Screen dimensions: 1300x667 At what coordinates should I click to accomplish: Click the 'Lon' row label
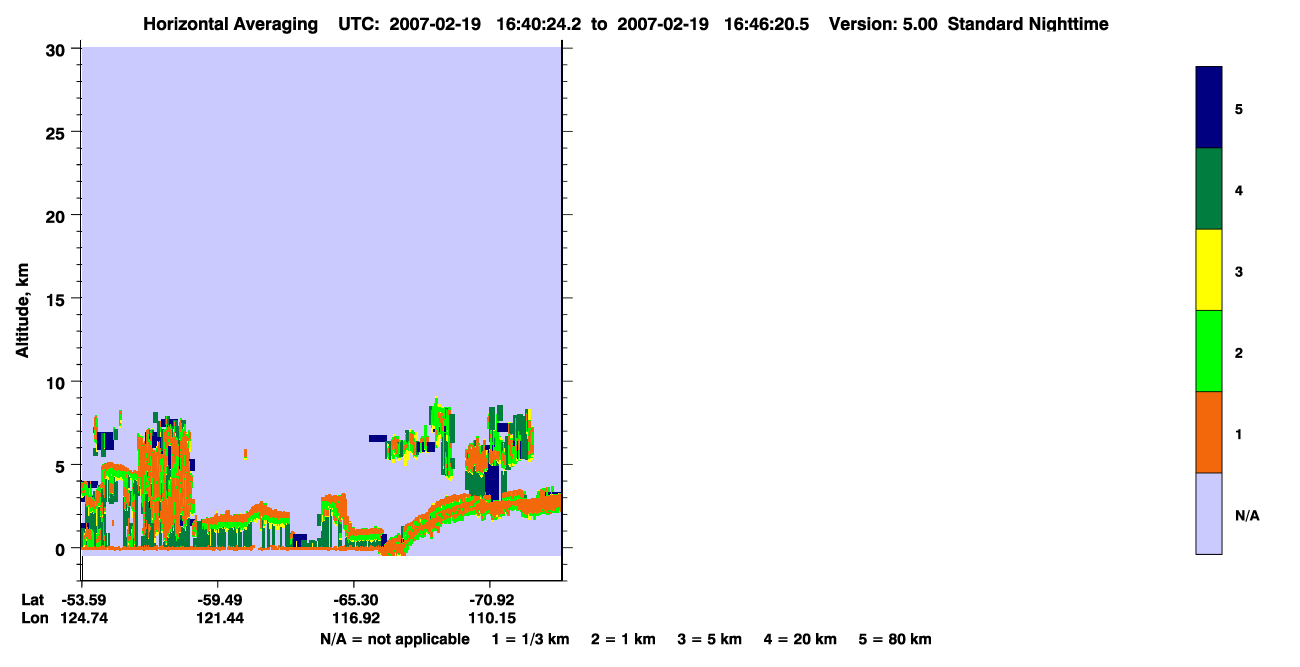coord(34,619)
